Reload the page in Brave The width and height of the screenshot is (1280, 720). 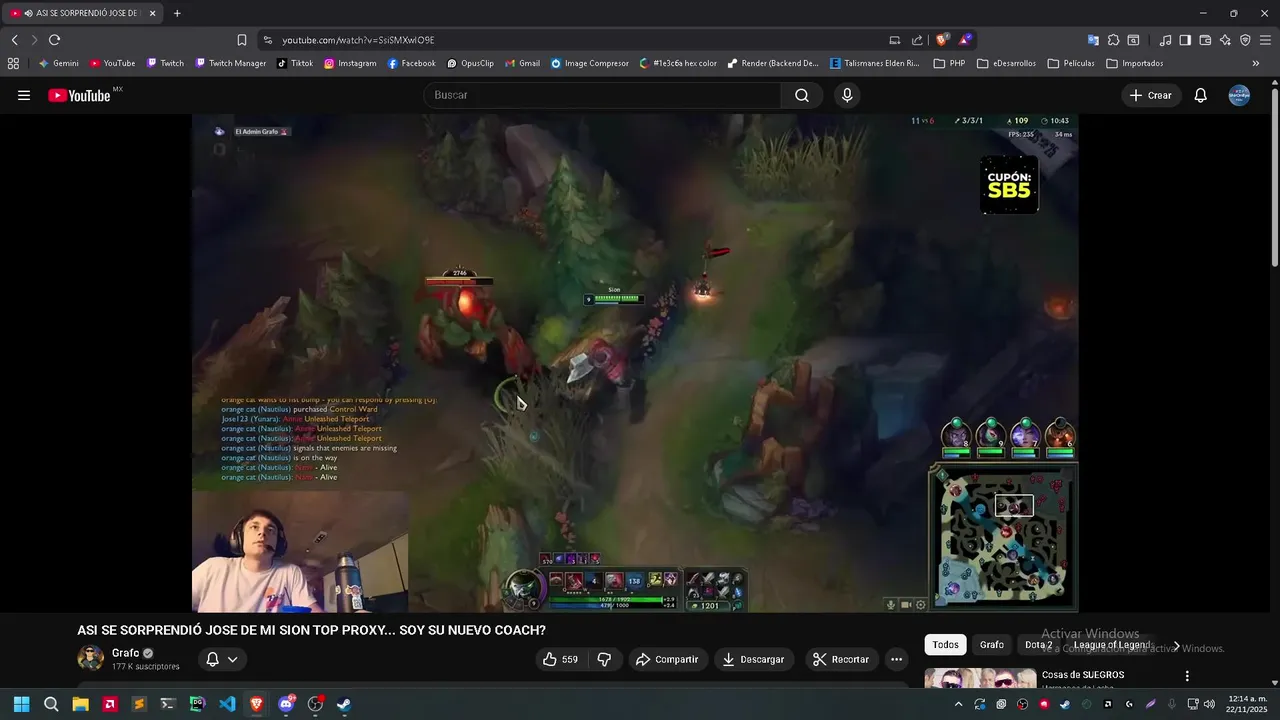pyautogui.click(x=54, y=40)
